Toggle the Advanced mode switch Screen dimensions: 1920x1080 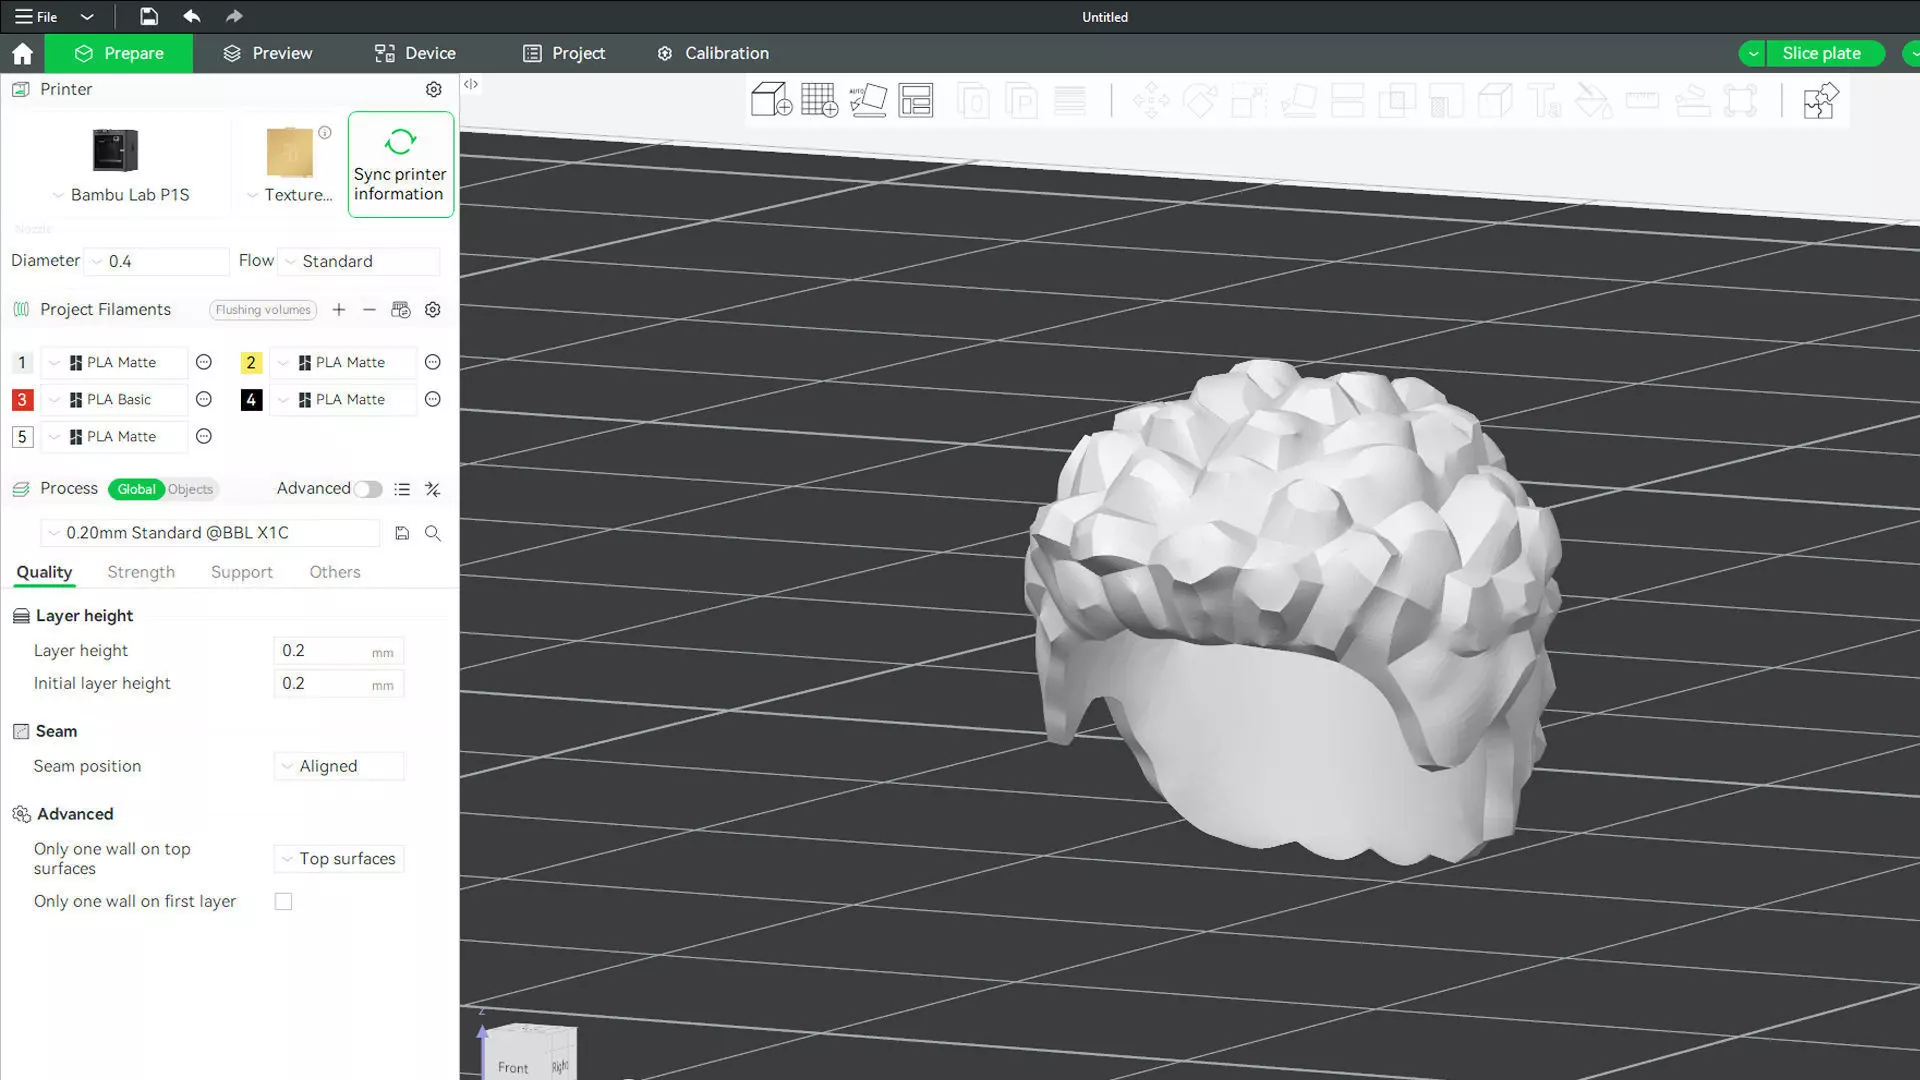point(367,489)
